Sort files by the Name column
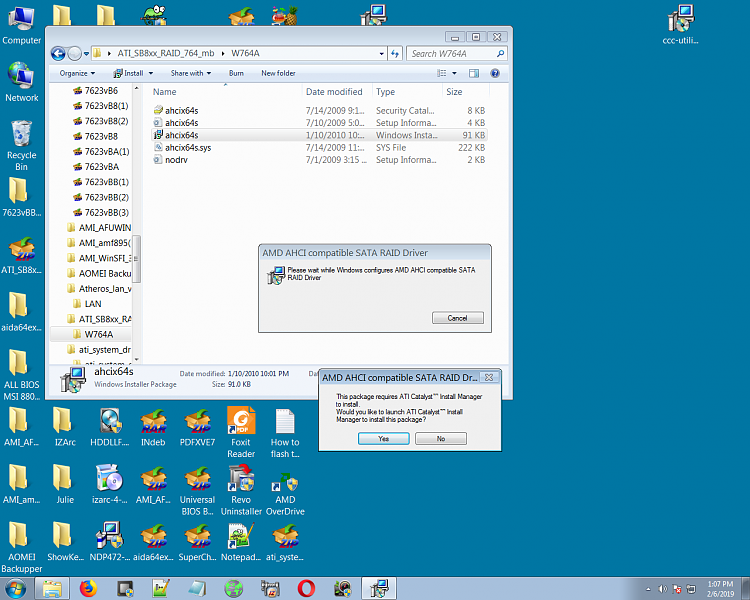This screenshot has height=600, width=750. pos(225,92)
